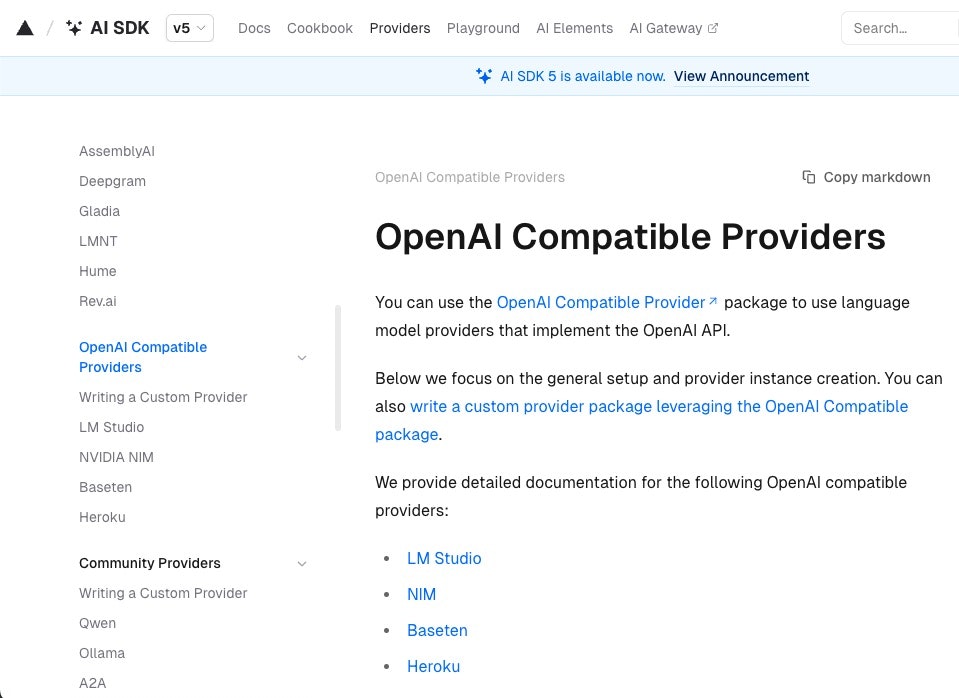Click View Announcement link
The height and width of the screenshot is (698, 959).
(741, 76)
